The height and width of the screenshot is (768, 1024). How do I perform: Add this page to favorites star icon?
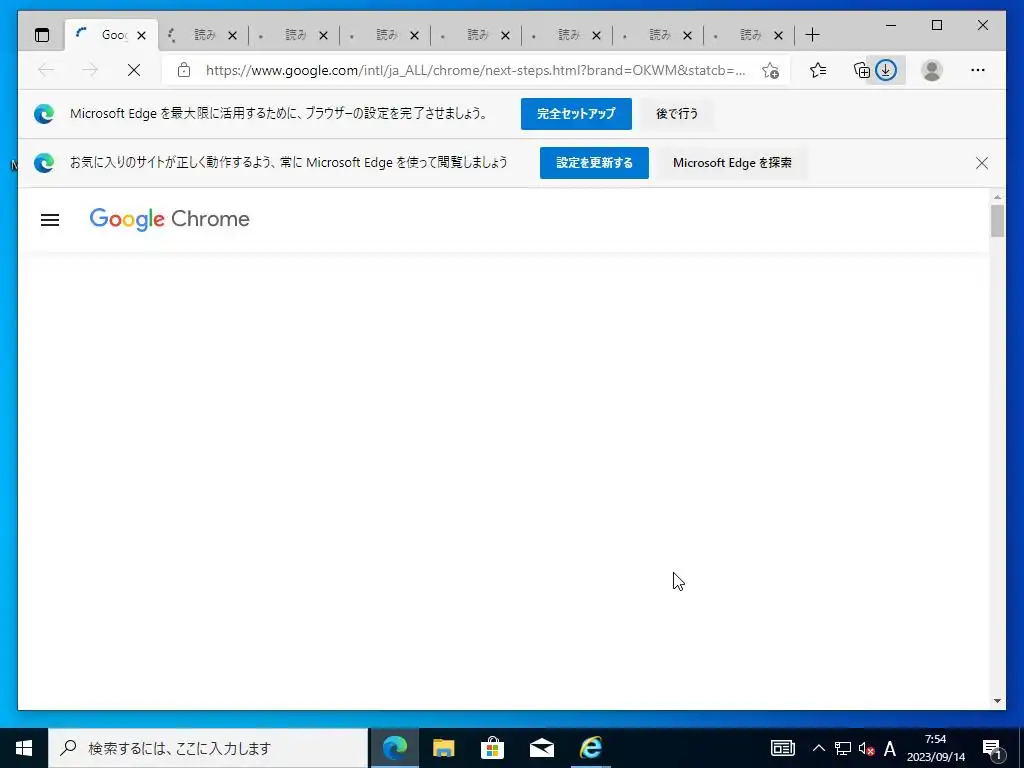pos(771,71)
